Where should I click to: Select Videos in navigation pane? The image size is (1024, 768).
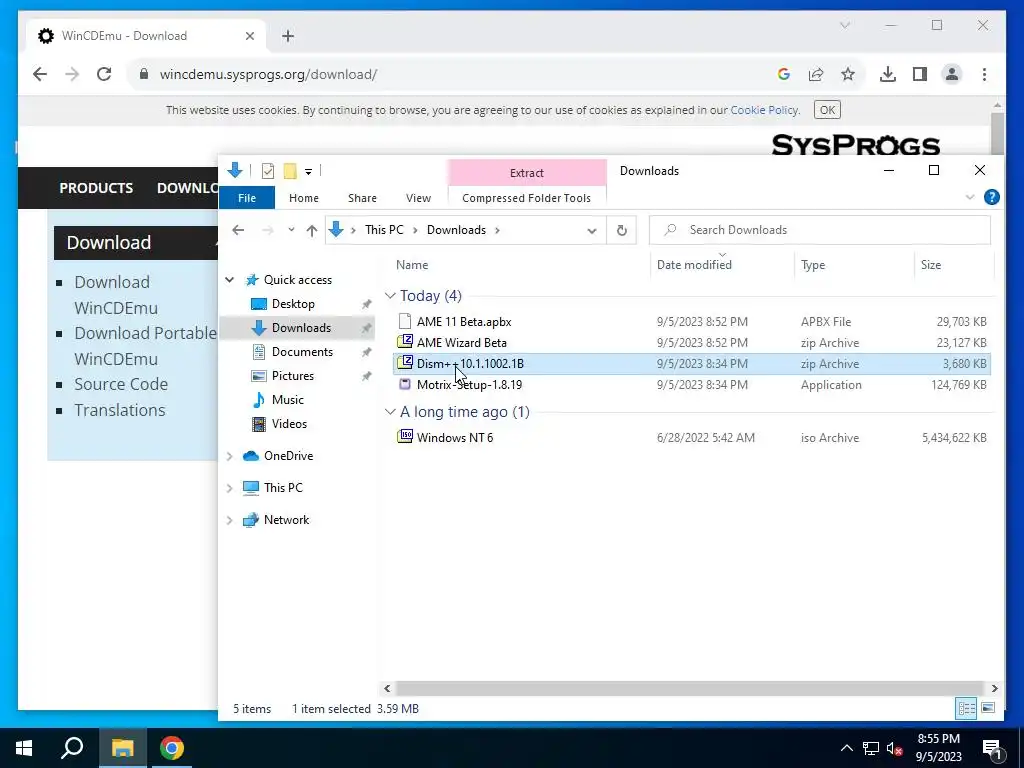click(289, 424)
